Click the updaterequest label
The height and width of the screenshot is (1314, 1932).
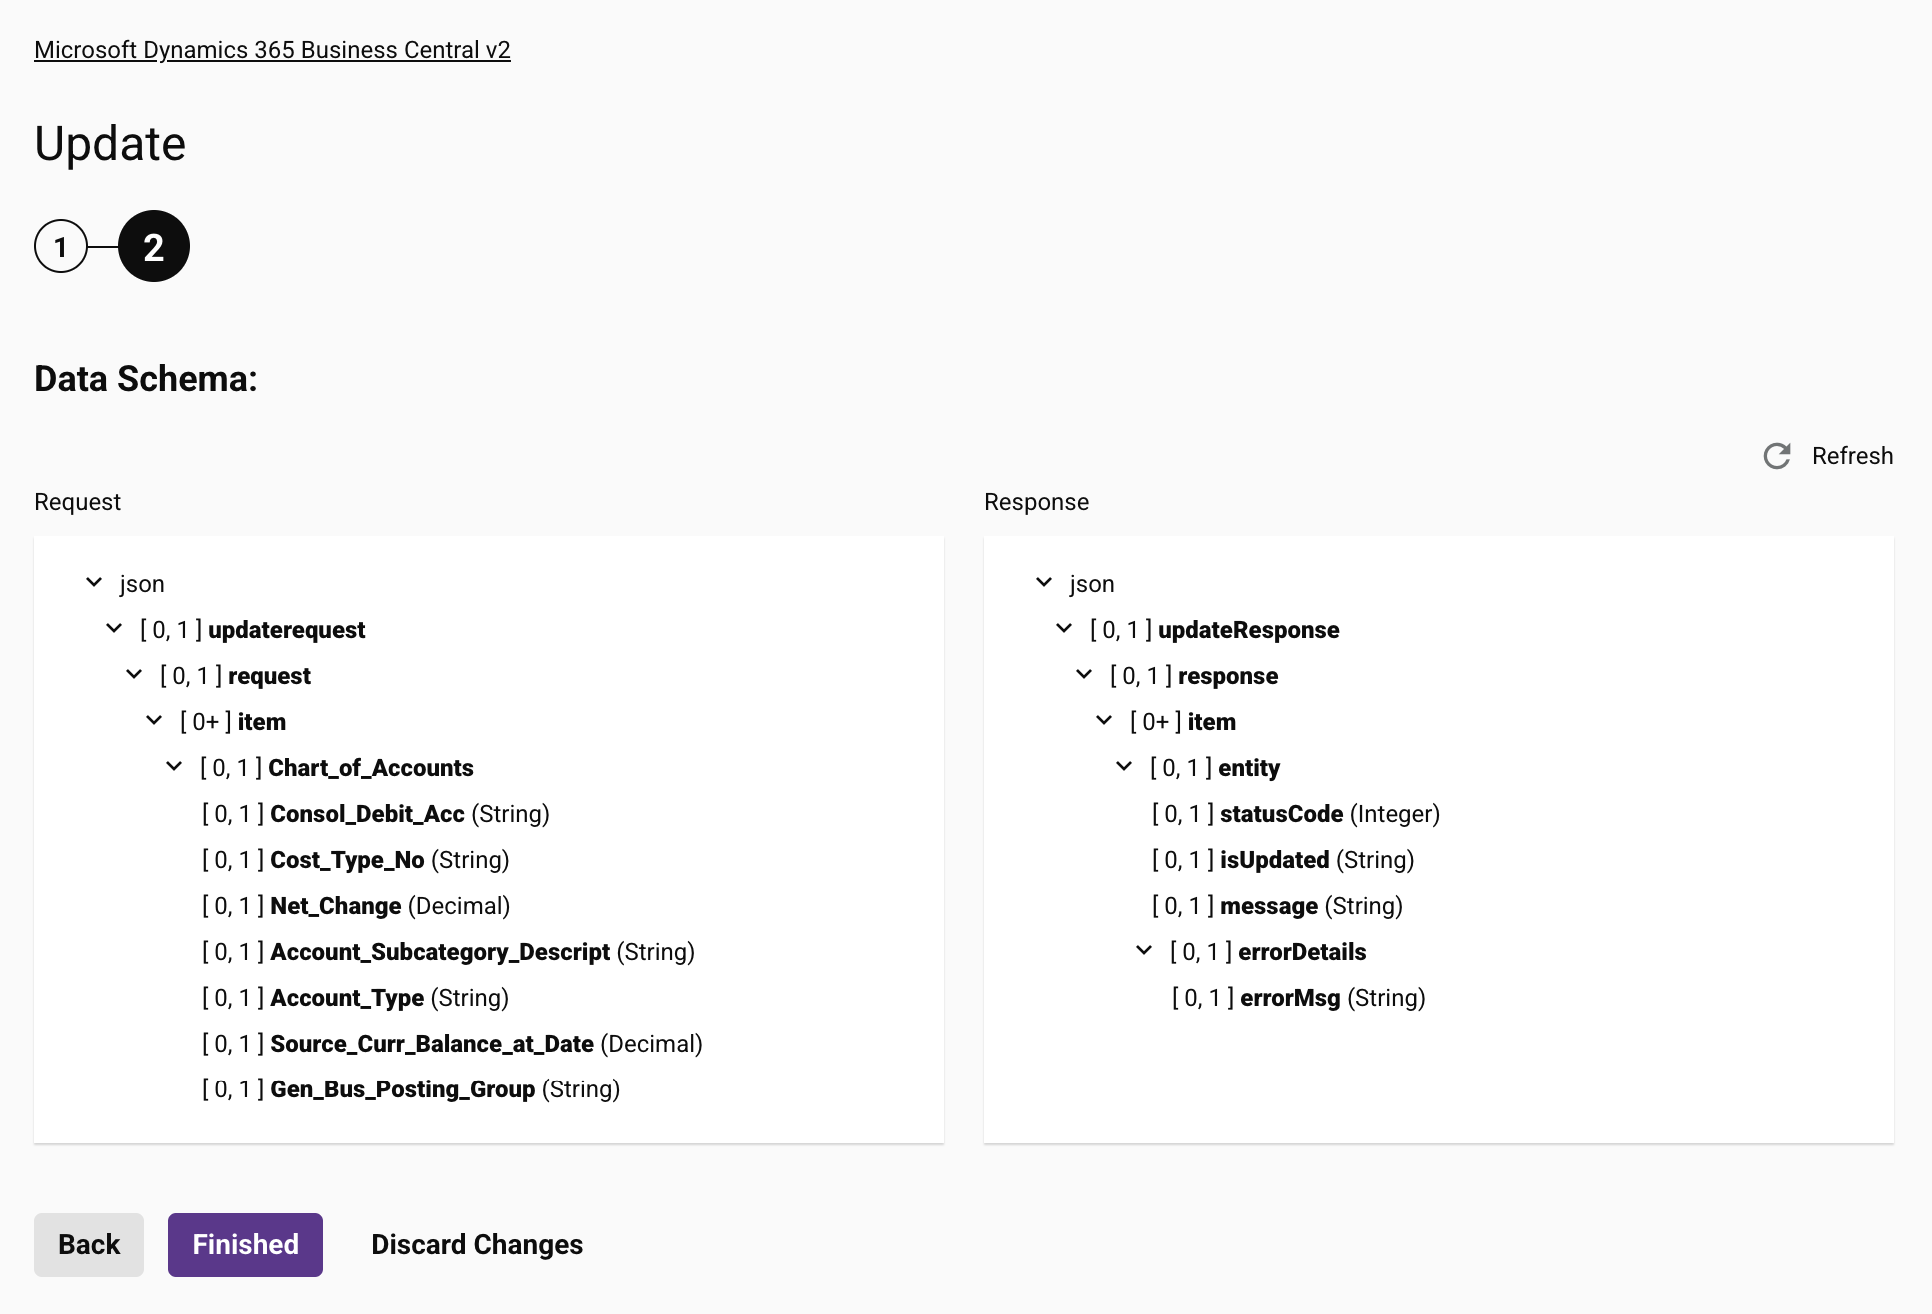(287, 630)
